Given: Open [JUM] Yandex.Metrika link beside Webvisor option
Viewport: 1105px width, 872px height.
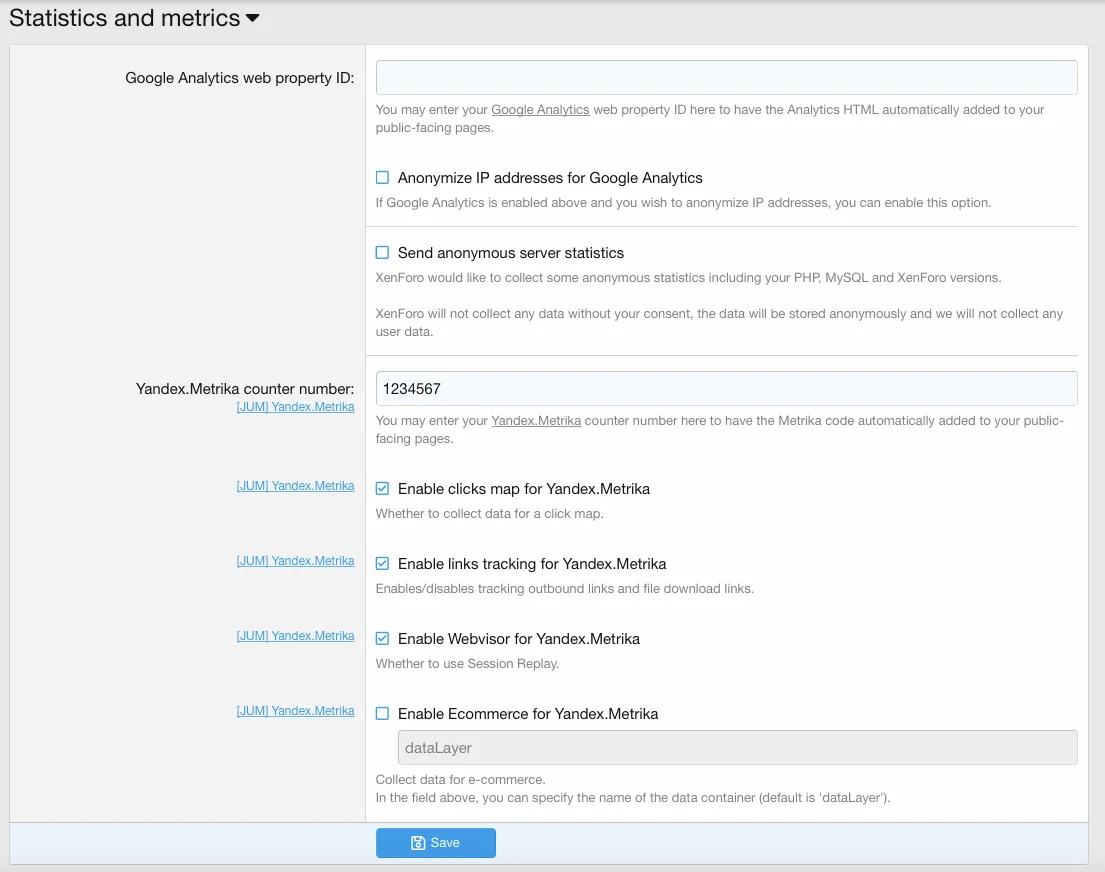Looking at the screenshot, I should pos(295,636).
